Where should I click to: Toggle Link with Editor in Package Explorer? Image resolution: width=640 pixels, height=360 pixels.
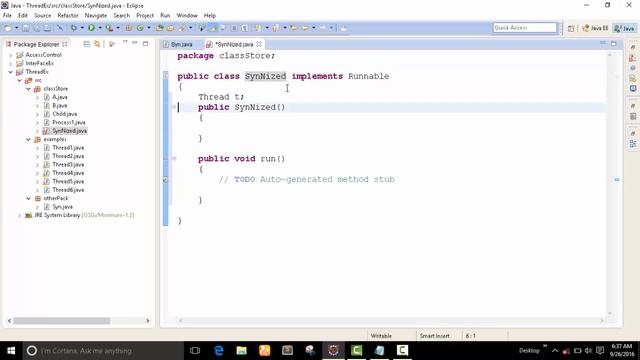point(97,44)
